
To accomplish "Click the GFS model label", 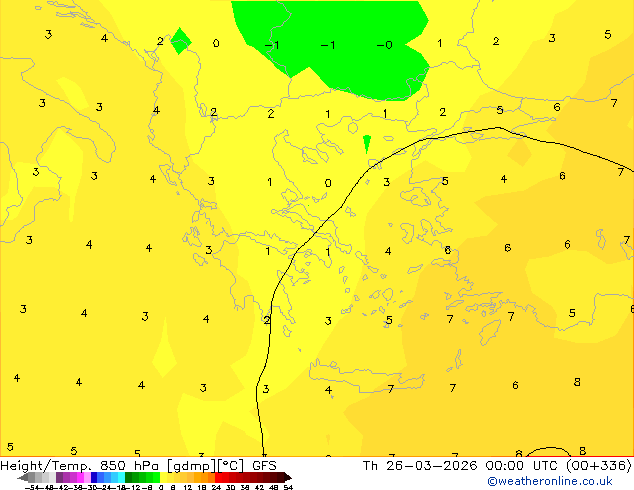I will pos(264,466).
